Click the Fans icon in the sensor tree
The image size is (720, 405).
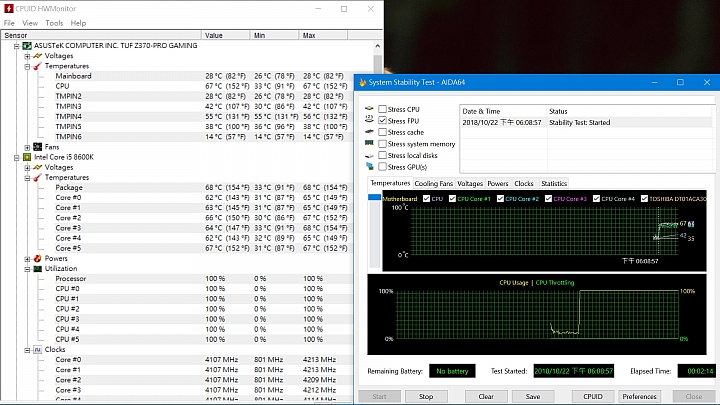pyautogui.click(x=38, y=147)
